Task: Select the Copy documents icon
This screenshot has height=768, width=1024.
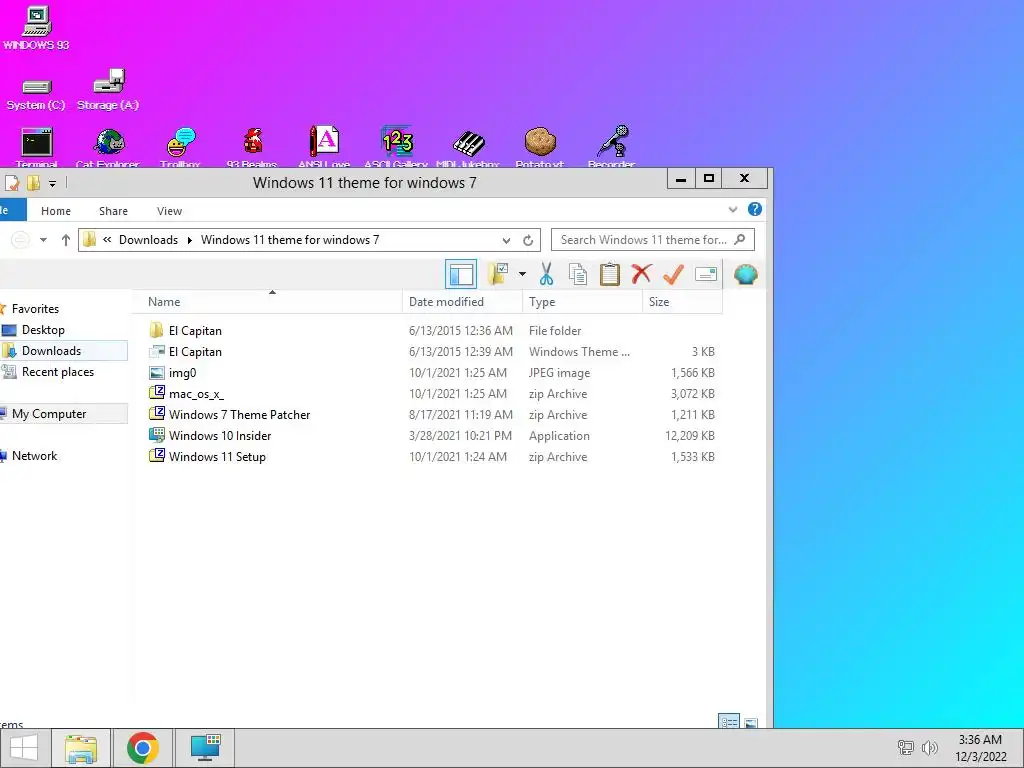Action: pyautogui.click(x=578, y=274)
